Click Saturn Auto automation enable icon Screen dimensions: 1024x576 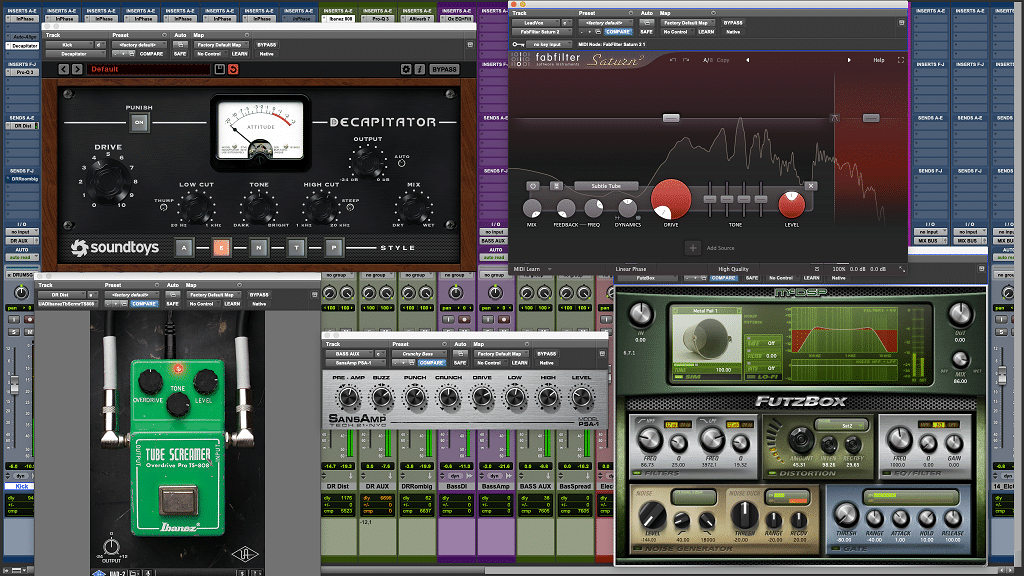(647, 23)
